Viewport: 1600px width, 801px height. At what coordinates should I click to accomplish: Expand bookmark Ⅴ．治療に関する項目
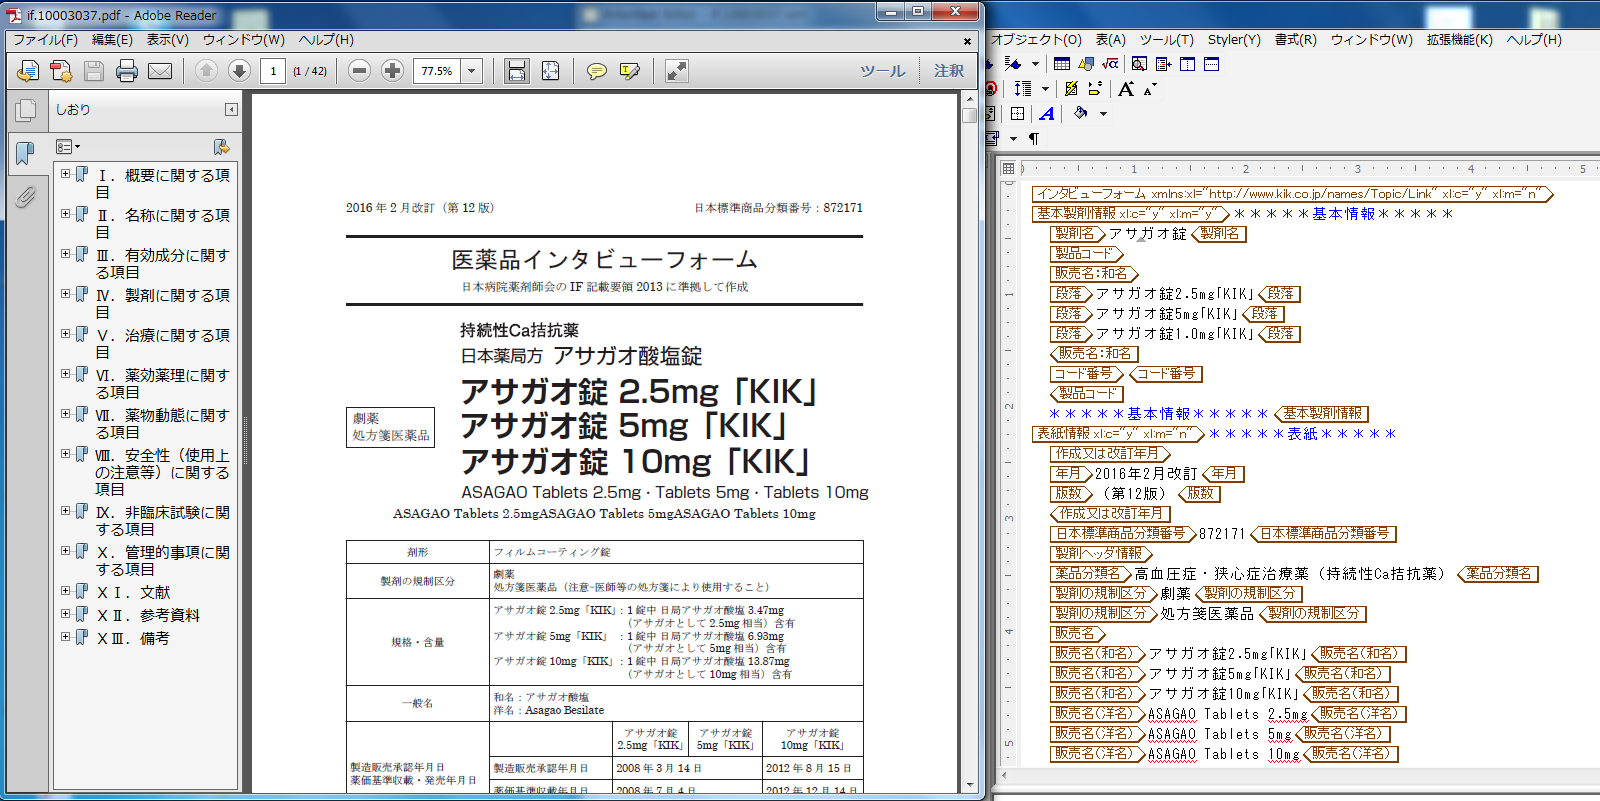65,334
